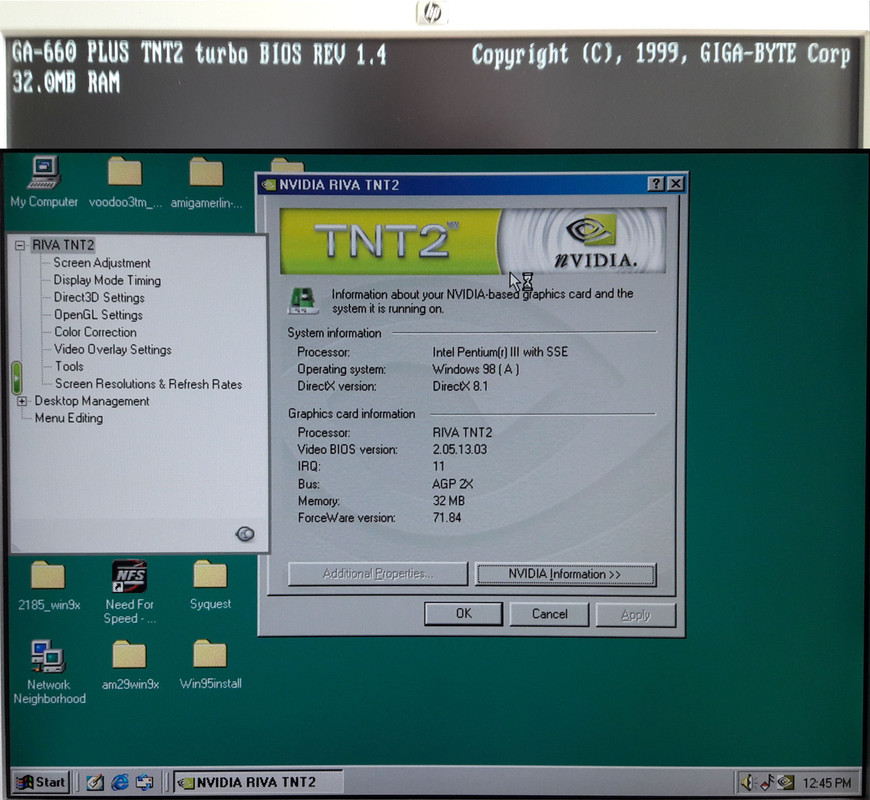The image size is (870, 800).
Task: Click the round pin icon in the side menu
Action: (x=245, y=534)
